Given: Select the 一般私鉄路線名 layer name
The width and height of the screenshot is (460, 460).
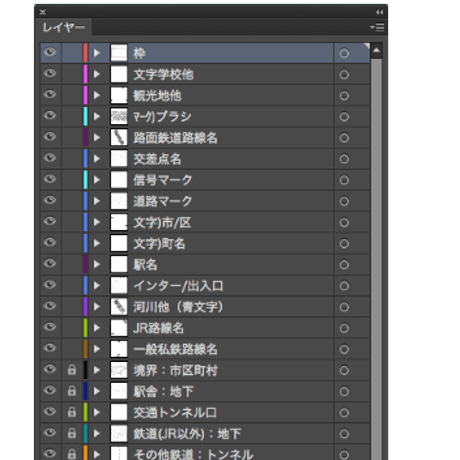Looking at the screenshot, I should coord(175,349).
